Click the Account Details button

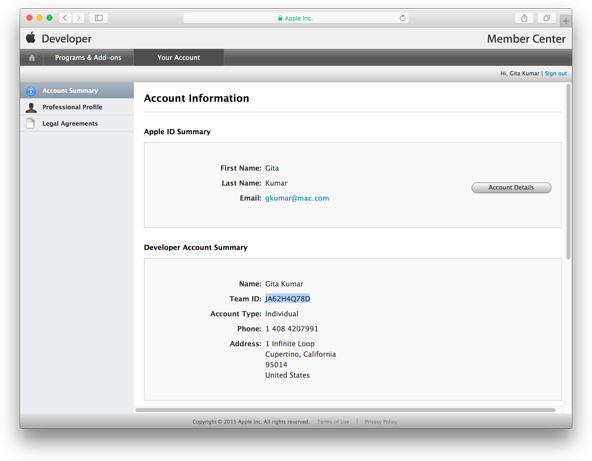(511, 188)
